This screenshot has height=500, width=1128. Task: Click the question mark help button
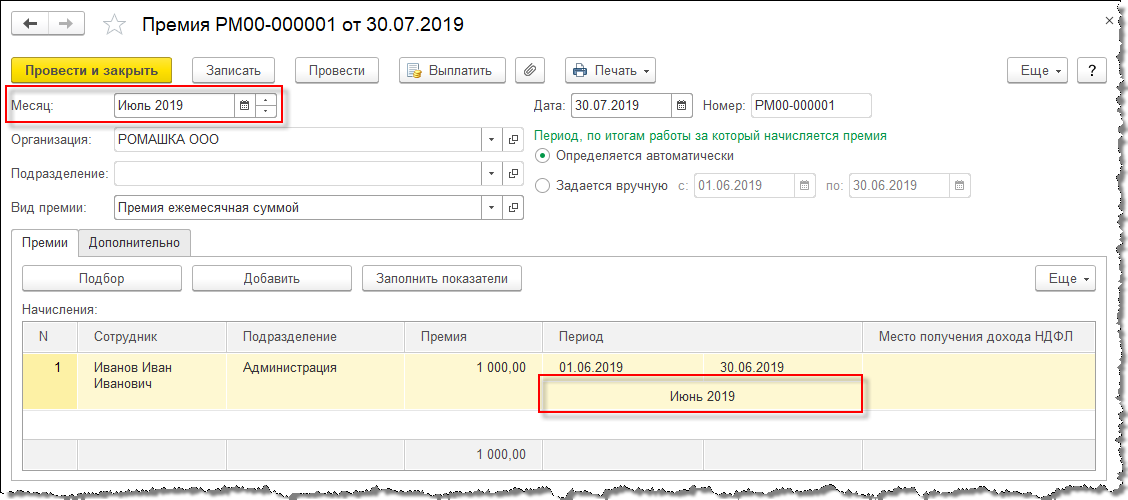[x=1092, y=70]
